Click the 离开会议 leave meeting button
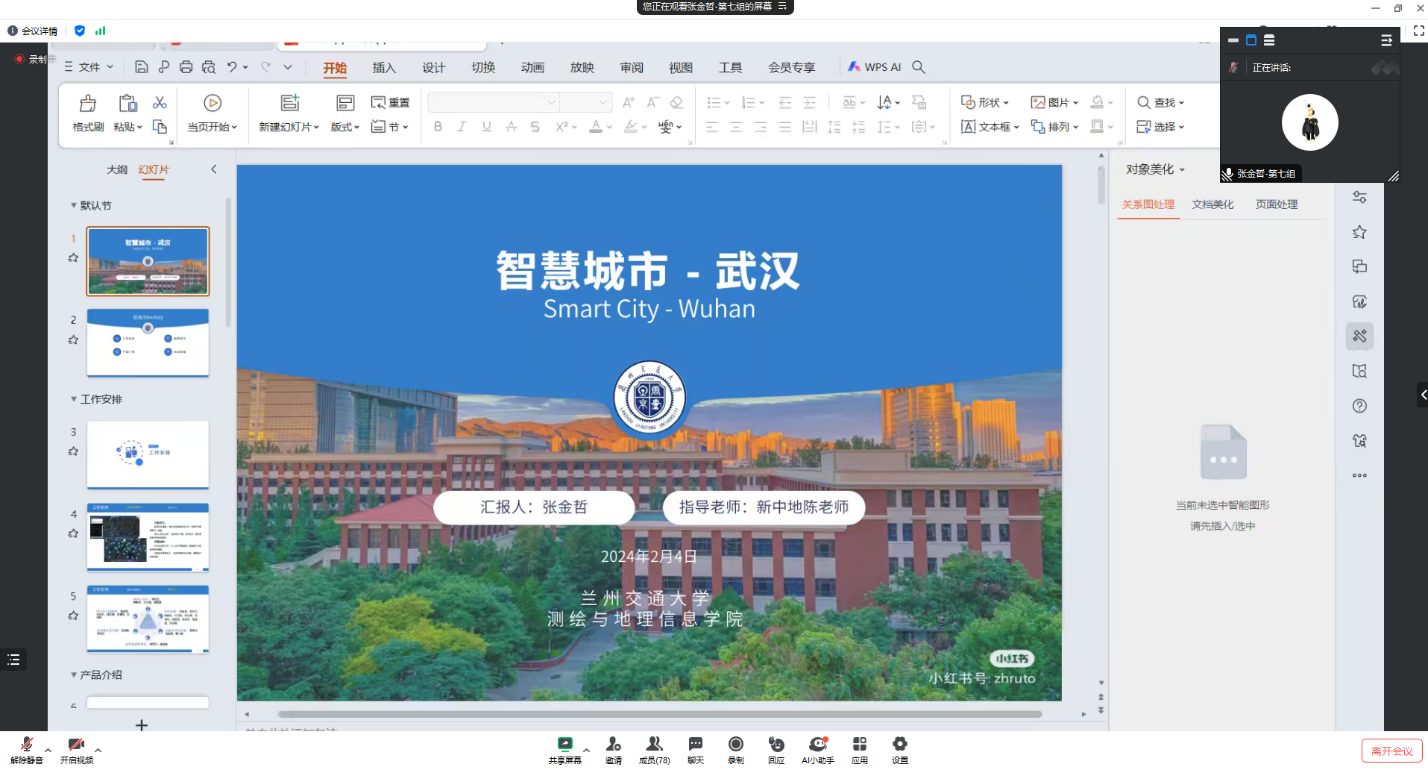Image resolution: width=1428 pixels, height=770 pixels. coord(1391,751)
